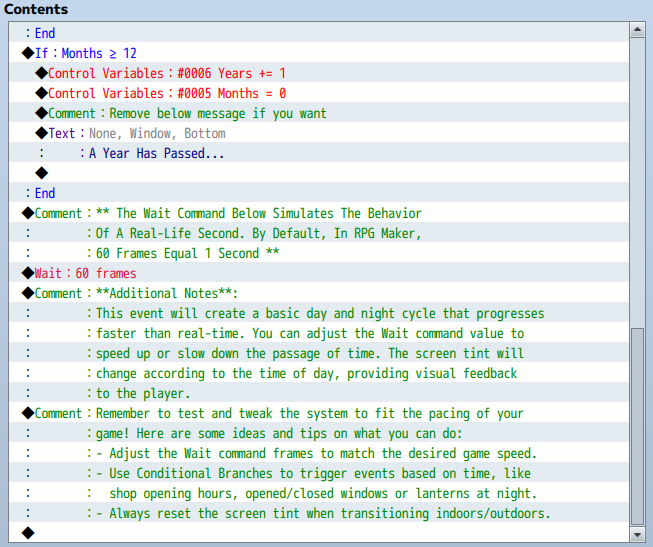The width and height of the screenshot is (653, 547).
Task: Select the 'End' line below the Months branch
Action: (319, 193)
